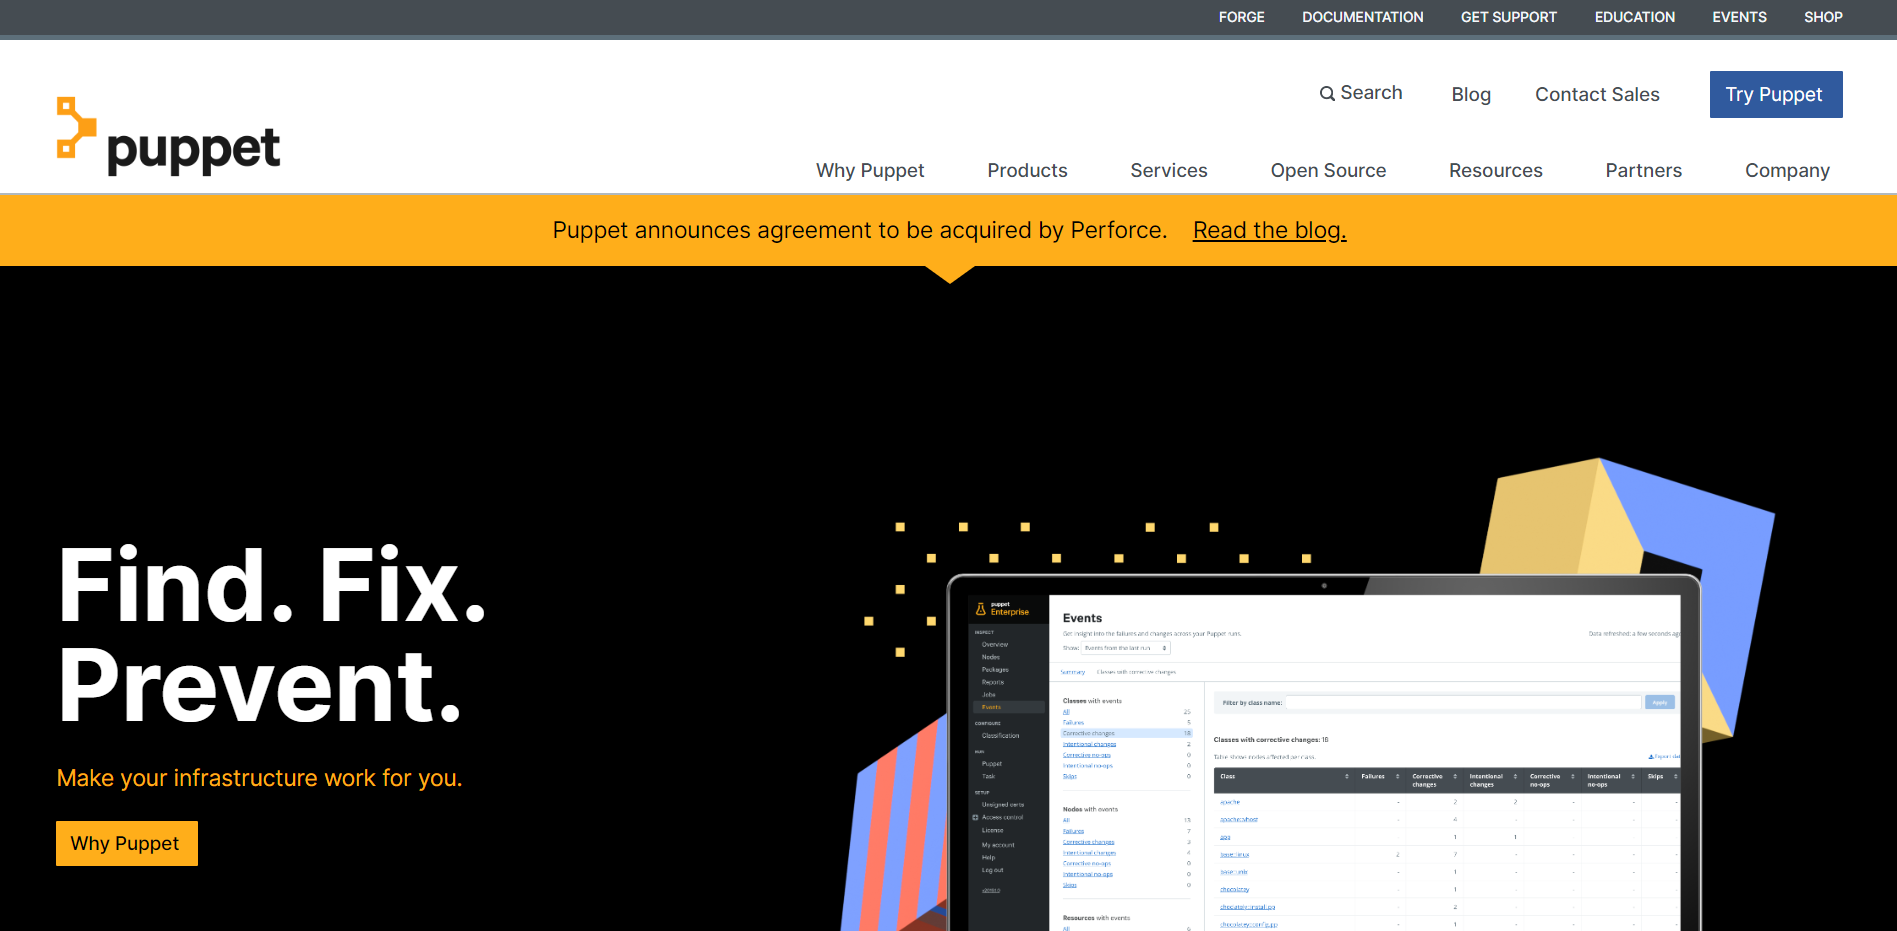Click Contact Sales
This screenshot has height=931, width=1897.
pyautogui.click(x=1597, y=94)
